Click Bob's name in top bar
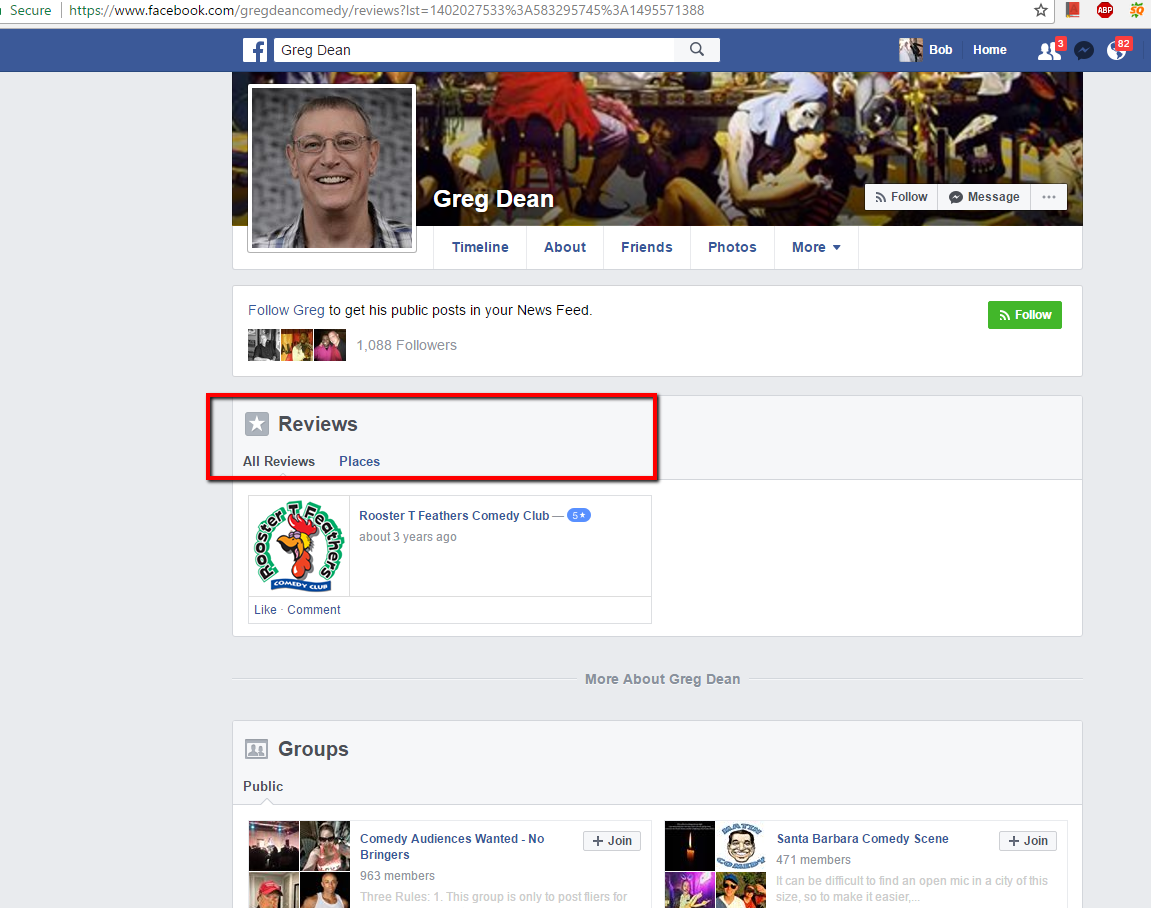Image resolution: width=1151 pixels, height=908 pixels. (x=940, y=50)
